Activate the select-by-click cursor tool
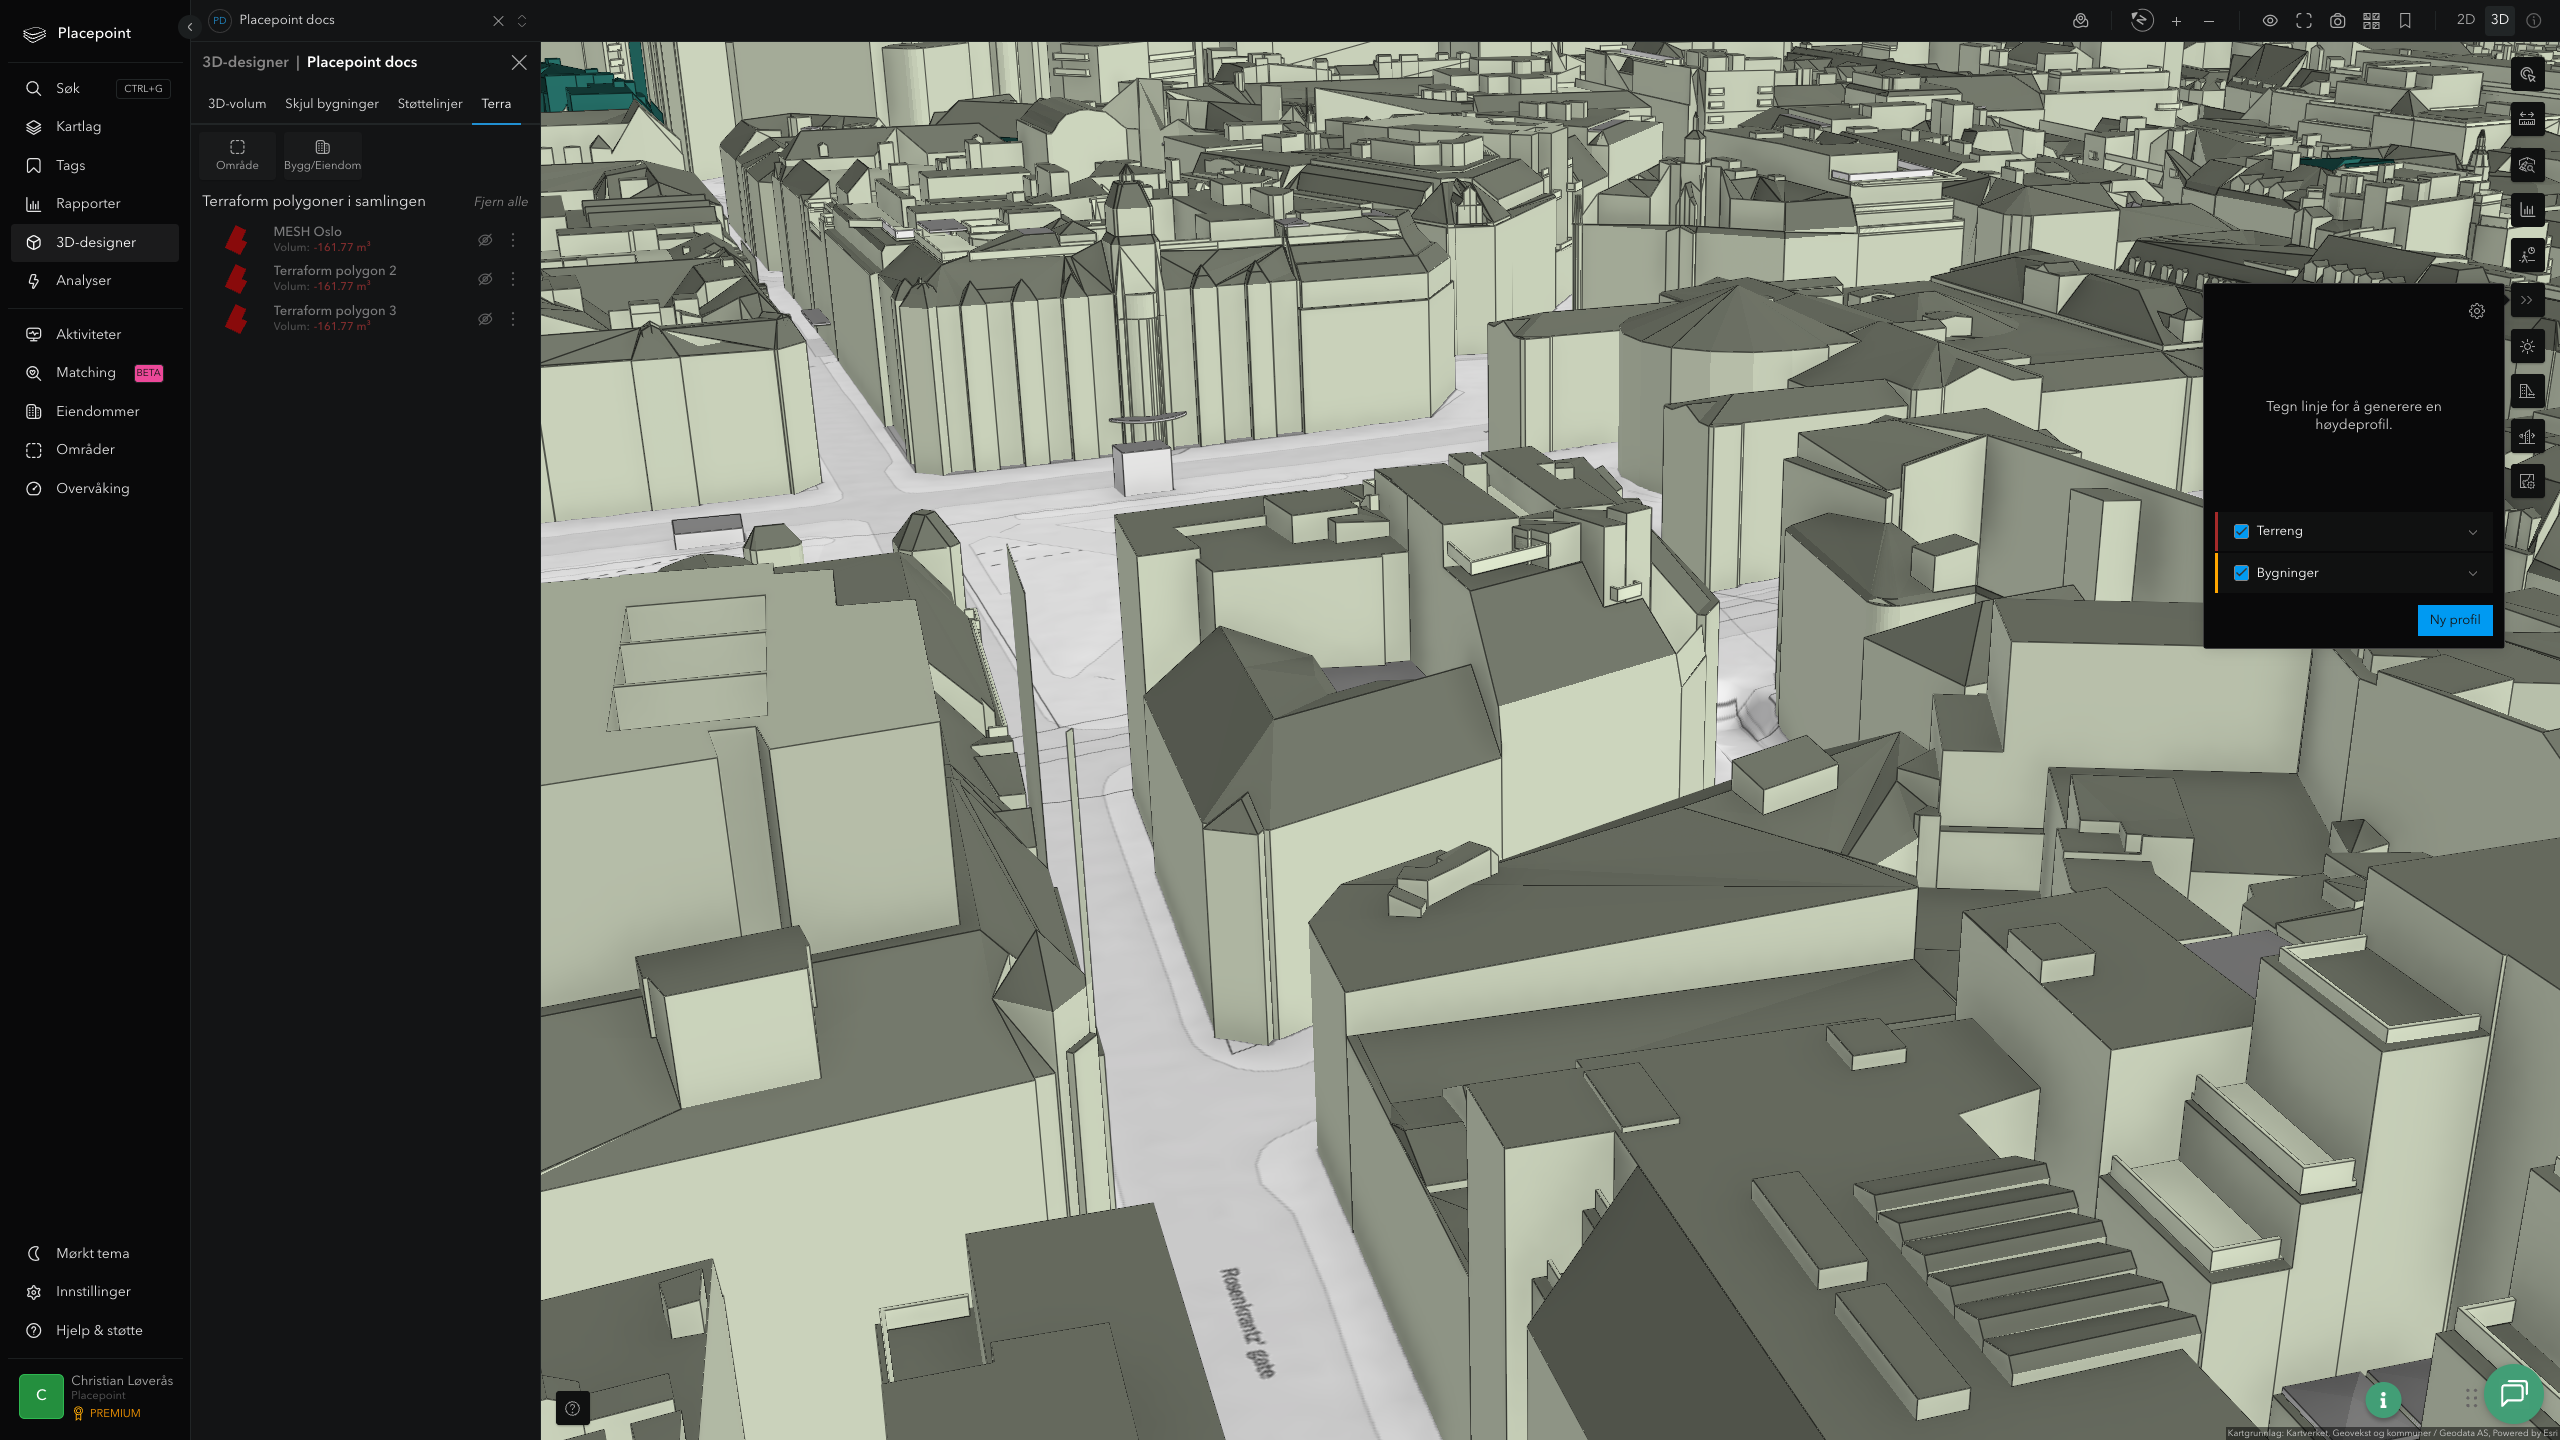The image size is (2560, 1440). (x=2527, y=75)
